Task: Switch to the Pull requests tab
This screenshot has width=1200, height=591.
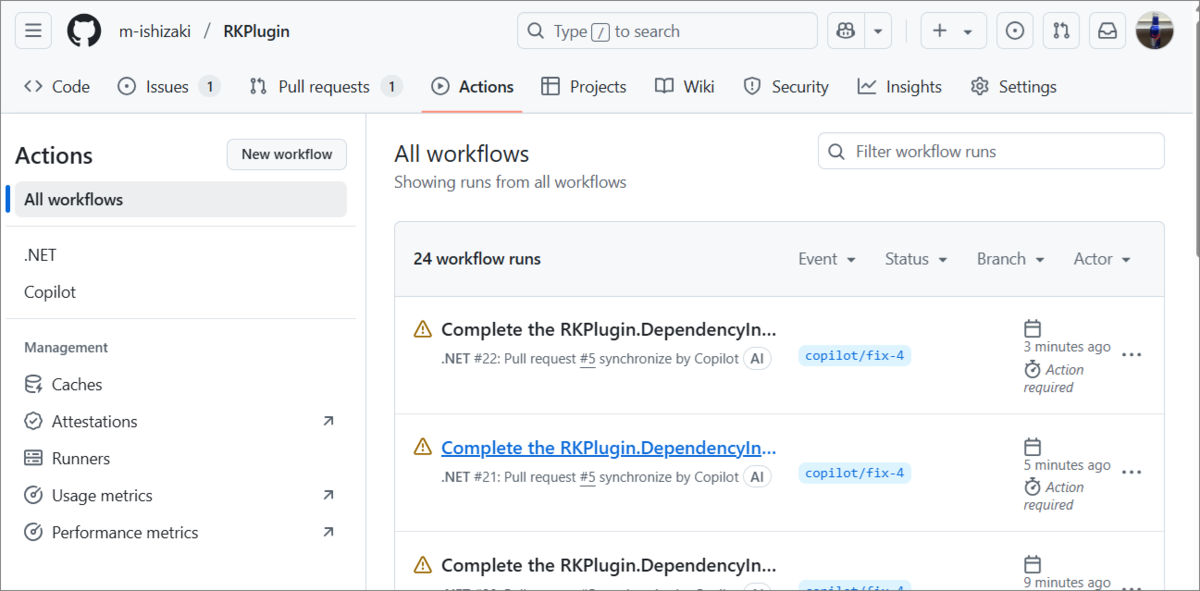Action: (x=326, y=87)
